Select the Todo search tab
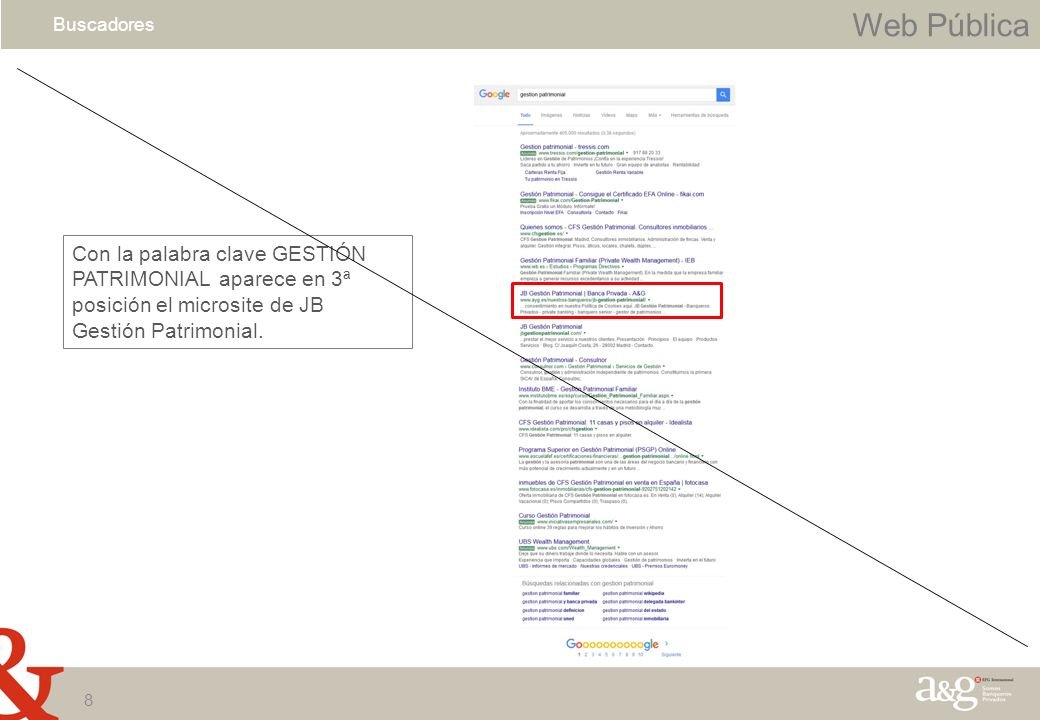 pos(525,115)
